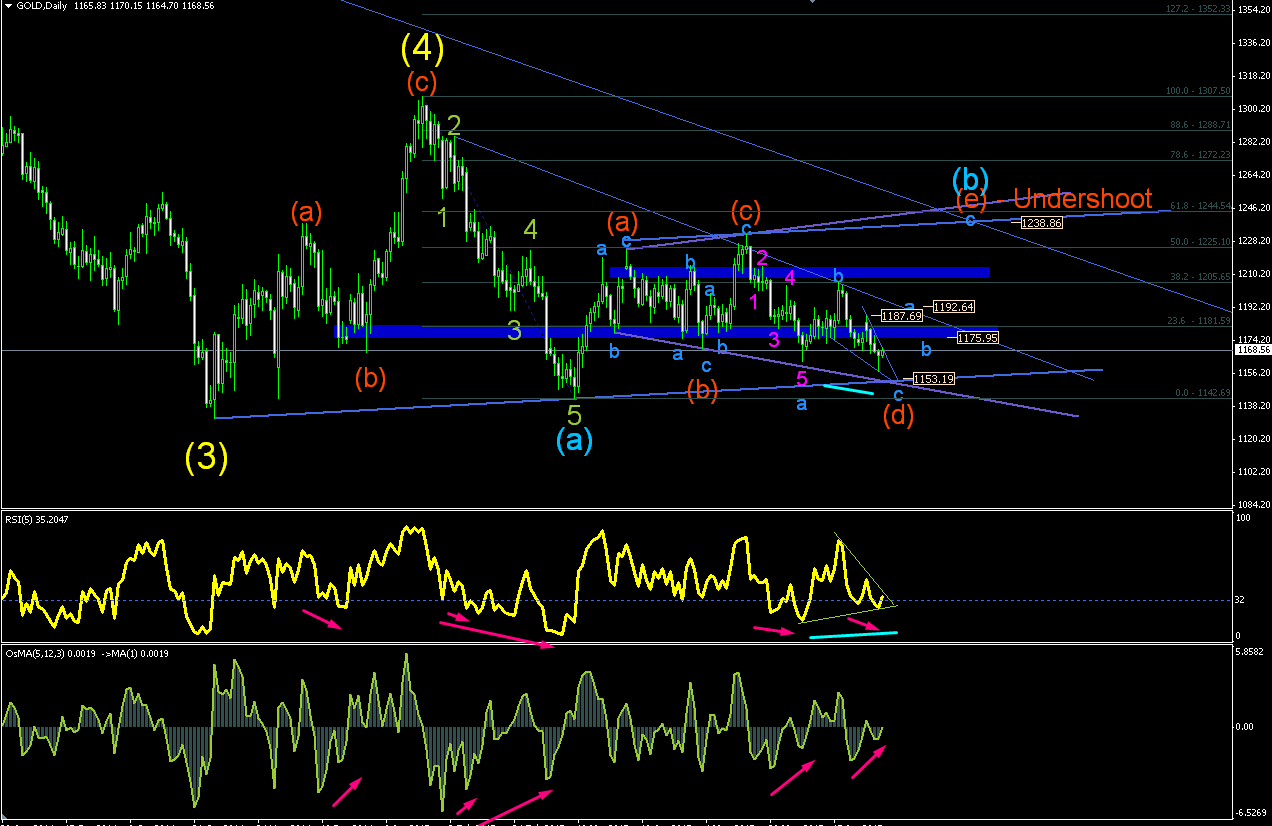Click the upper blue resistance rectangle

799,272
